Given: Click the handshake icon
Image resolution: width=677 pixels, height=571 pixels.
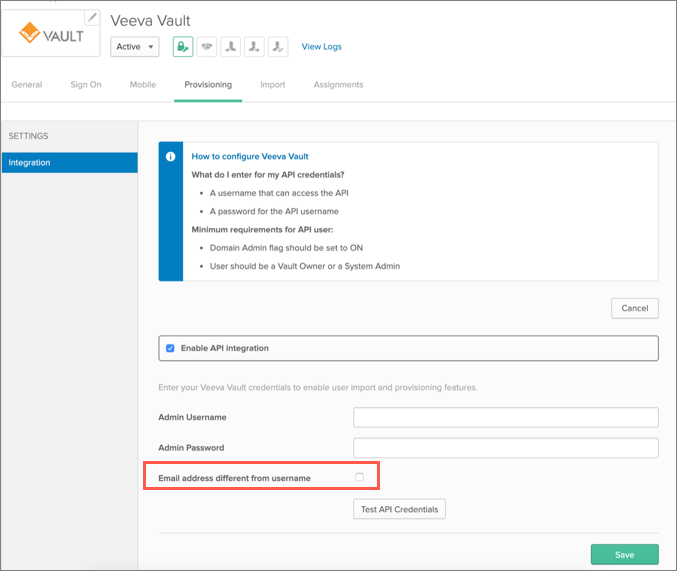Looking at the screenshot, I should (x=206, y=46).
